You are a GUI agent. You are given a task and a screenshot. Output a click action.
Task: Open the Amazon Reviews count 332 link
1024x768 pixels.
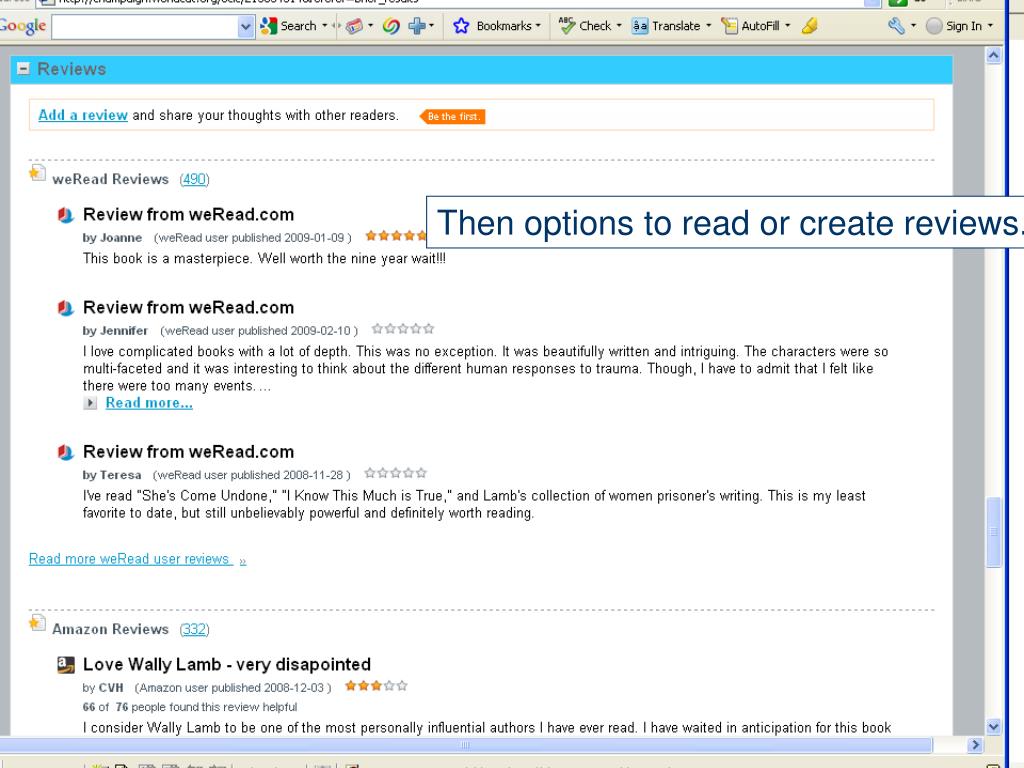pyautogui.click(x=195, y=629)
